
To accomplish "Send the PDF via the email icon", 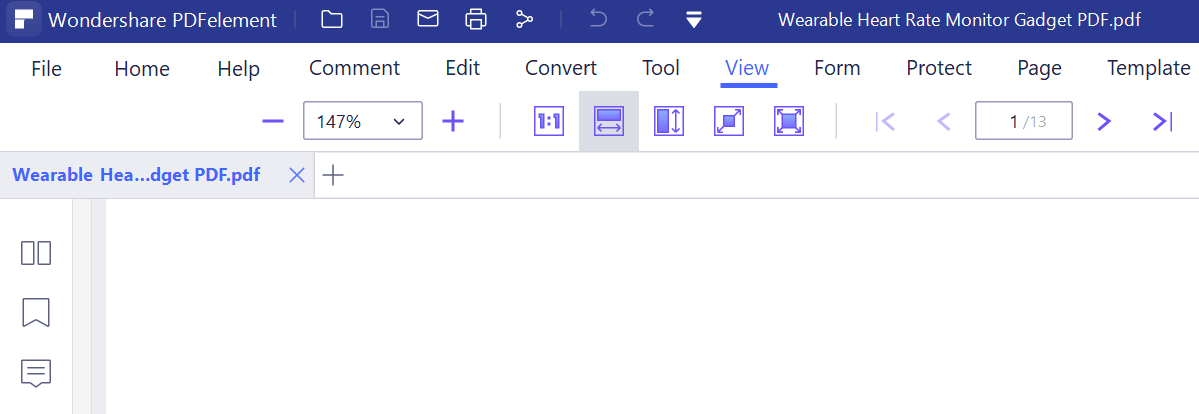I will [x=427, y=19].
